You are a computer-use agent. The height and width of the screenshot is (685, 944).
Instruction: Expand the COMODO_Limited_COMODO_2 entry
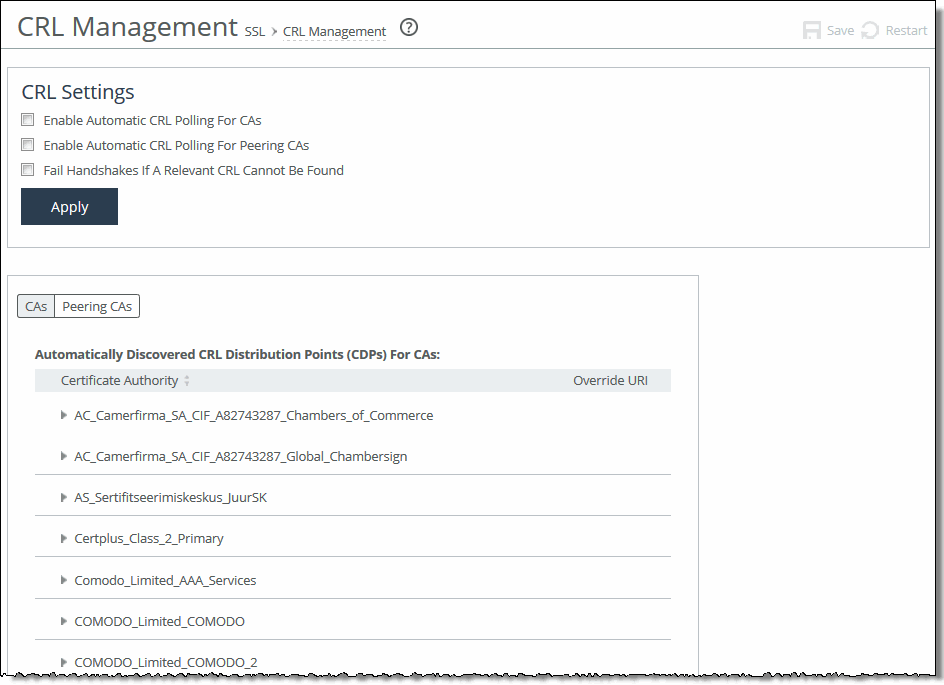pyautogui.click(x=64, y=662)
